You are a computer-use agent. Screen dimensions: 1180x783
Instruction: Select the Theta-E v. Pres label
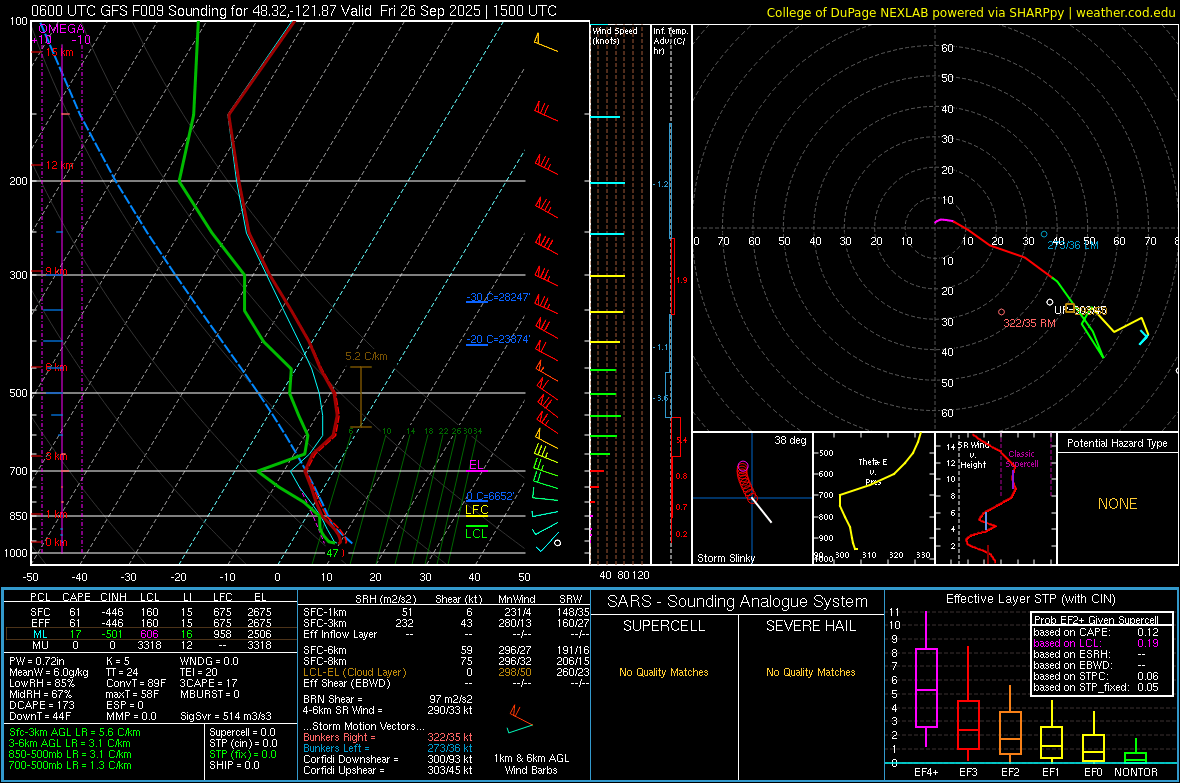[873, 471]
